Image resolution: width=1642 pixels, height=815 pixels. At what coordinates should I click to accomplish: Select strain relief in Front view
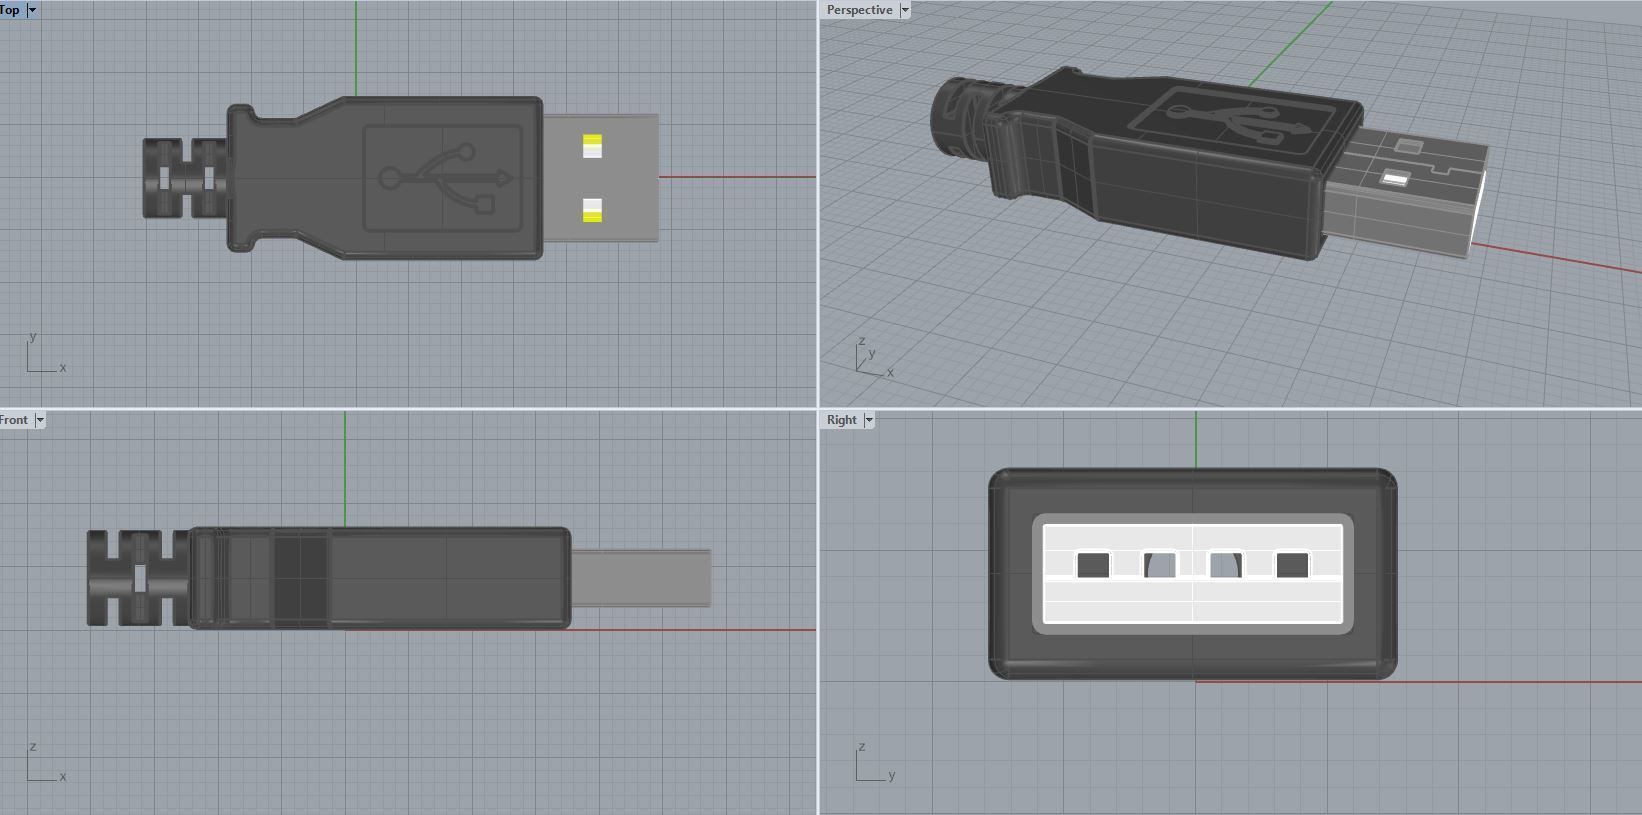click(x=138, y=578)
